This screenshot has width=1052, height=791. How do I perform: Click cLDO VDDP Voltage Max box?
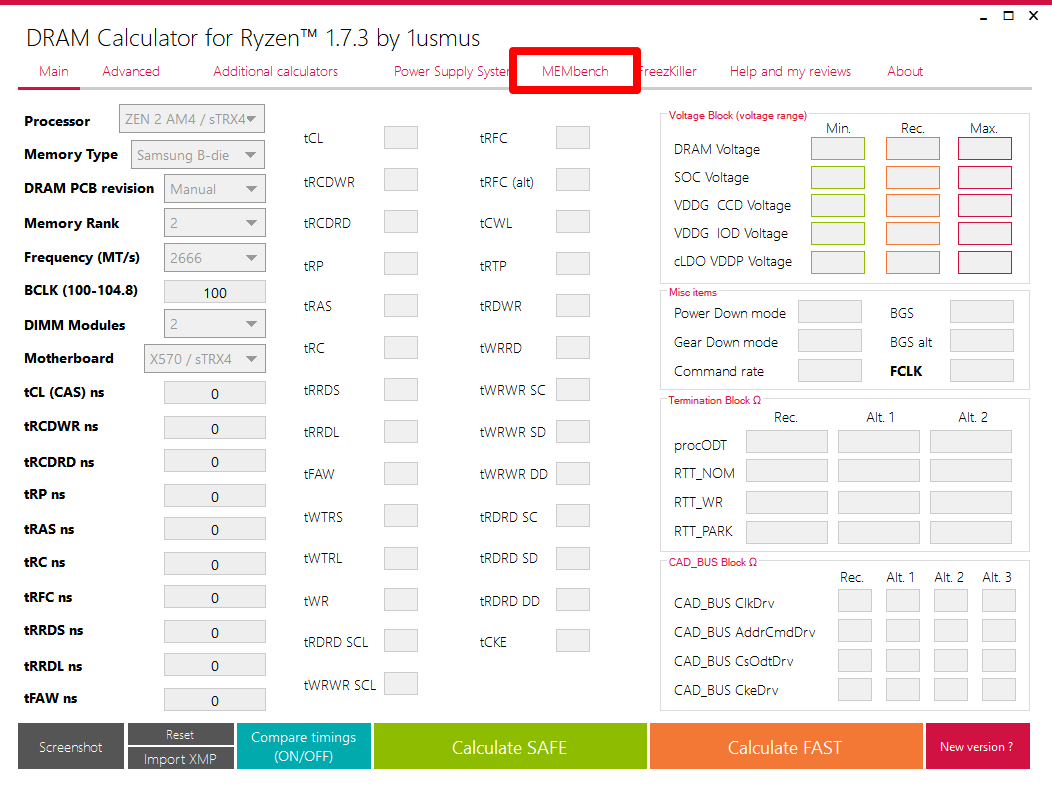(984, 262)
